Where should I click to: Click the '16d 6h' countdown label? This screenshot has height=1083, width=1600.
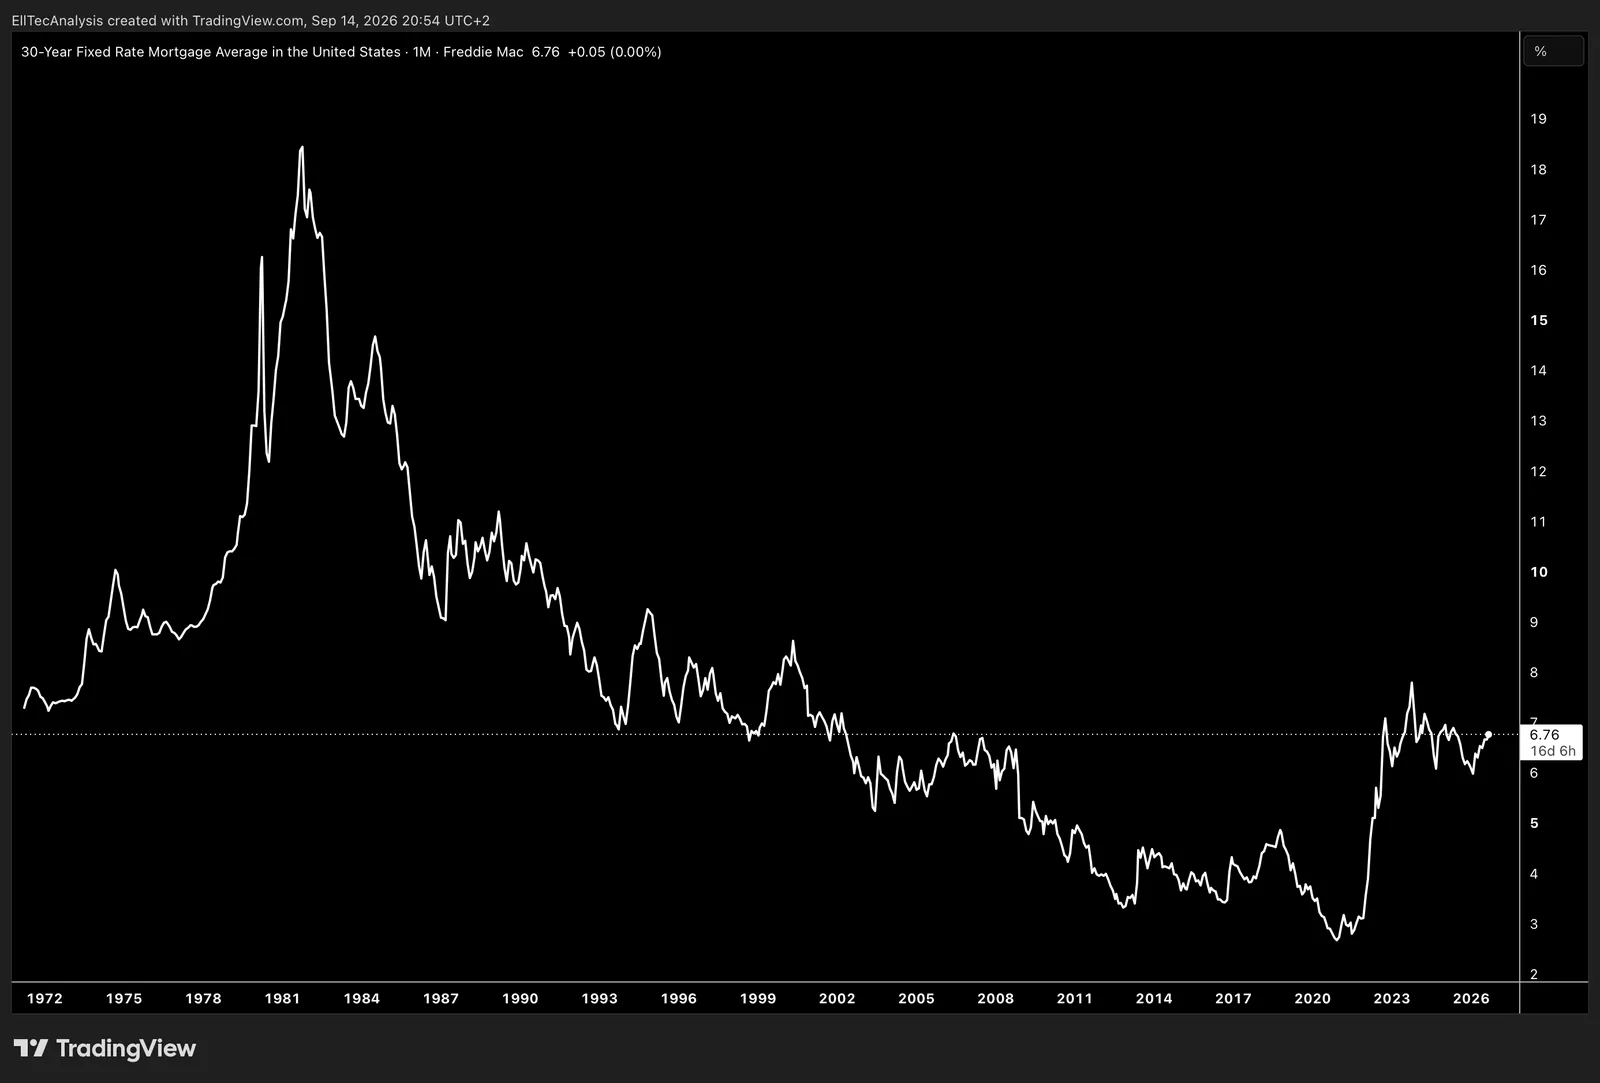tap(1552, 751)
